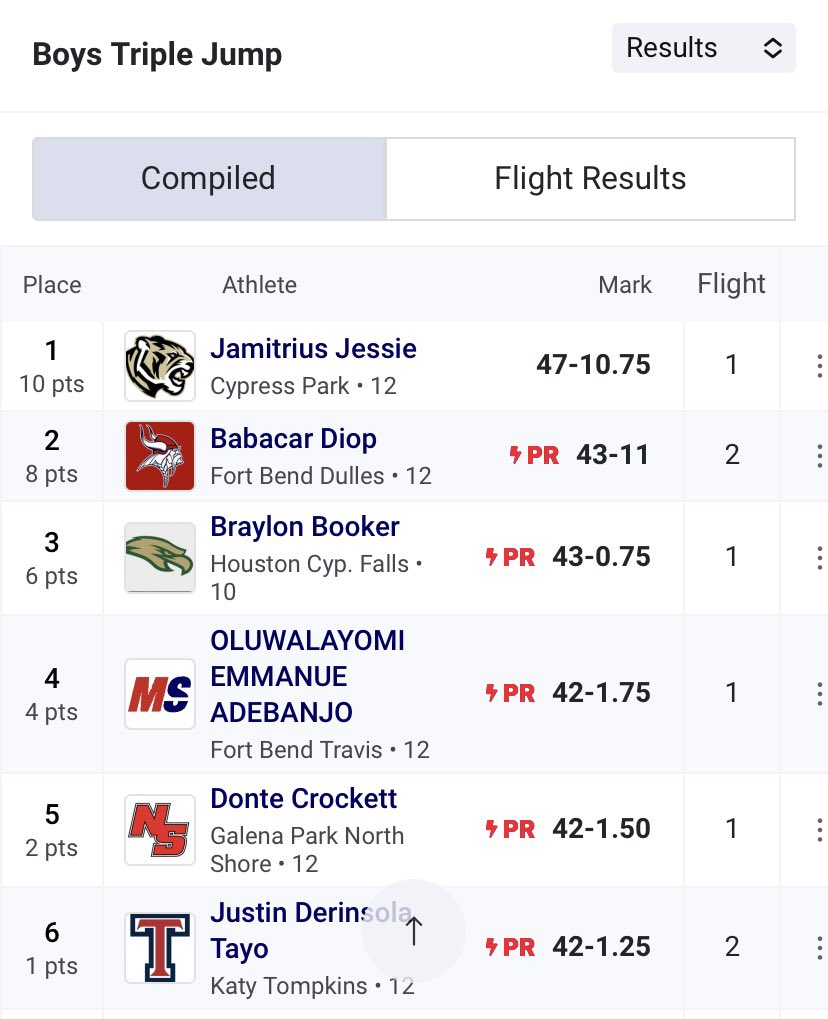Open Houston Cyp. Falls eagle logo
828x1019 pixels.
[x=160, y=558]
